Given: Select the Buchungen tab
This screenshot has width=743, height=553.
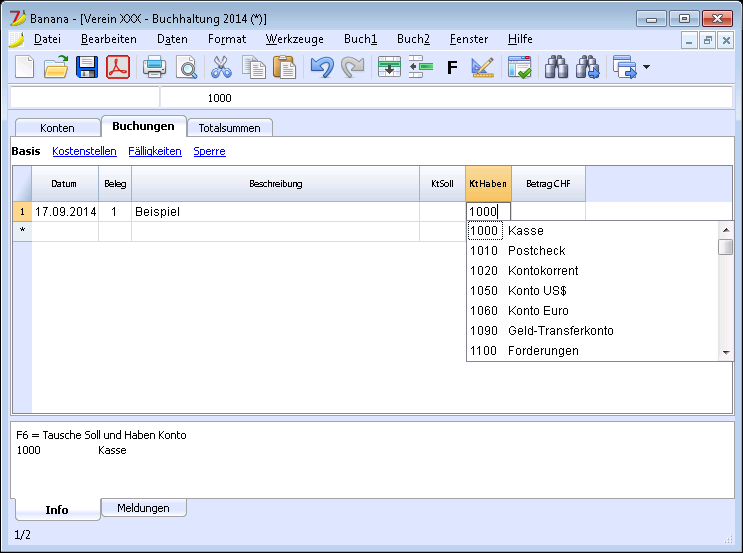Looking at the screenshot, I should (x=144, y=126).
